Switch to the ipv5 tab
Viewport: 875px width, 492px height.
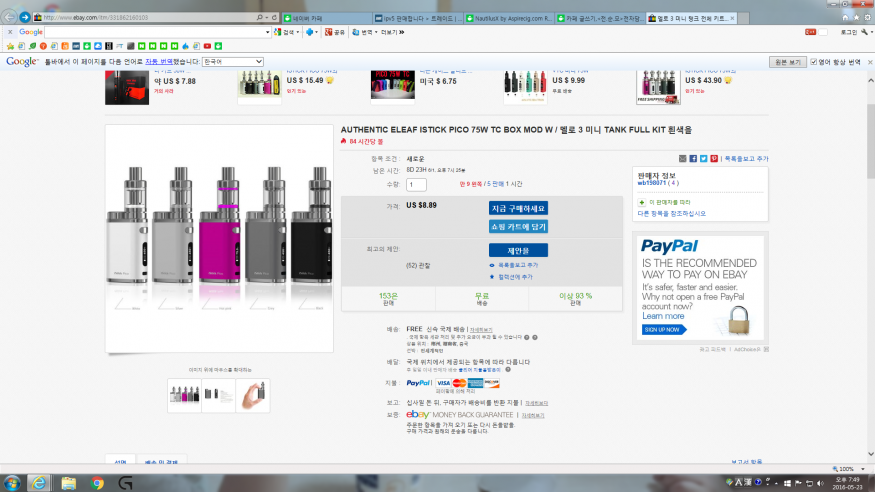(417, 18)
